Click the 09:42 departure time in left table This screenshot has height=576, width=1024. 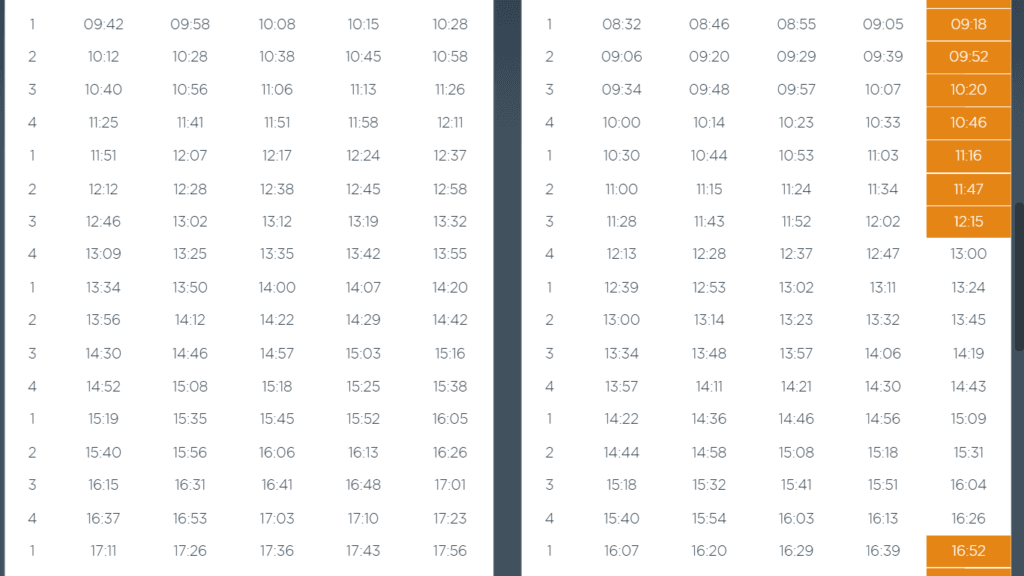103,24
